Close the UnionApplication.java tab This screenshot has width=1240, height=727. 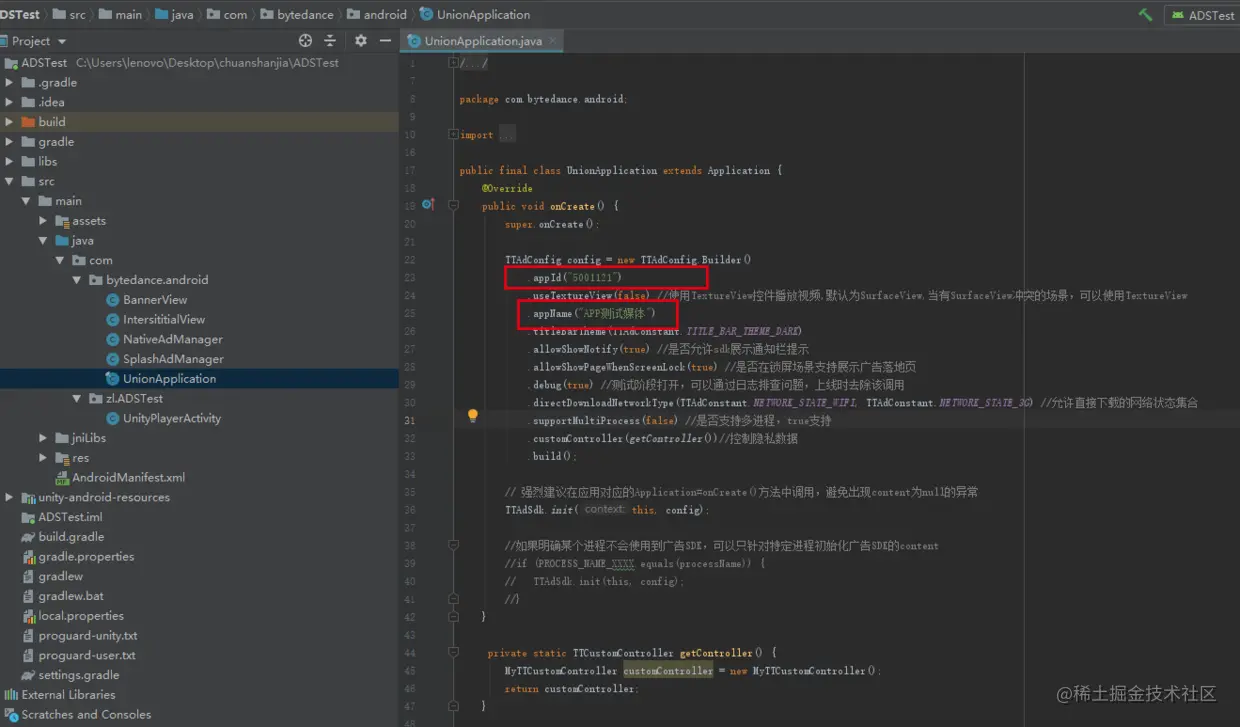click(553, 41)
